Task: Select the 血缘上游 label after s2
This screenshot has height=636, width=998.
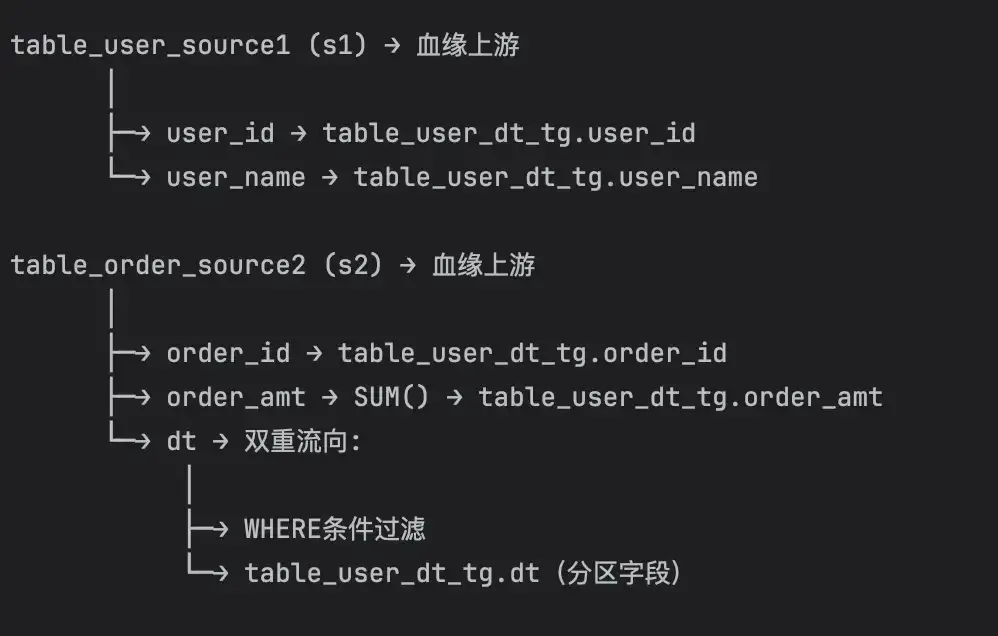Action: (484, 265)
